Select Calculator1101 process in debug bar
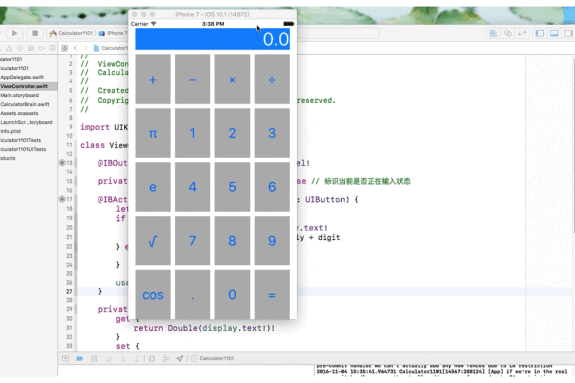 pos(213,358)
